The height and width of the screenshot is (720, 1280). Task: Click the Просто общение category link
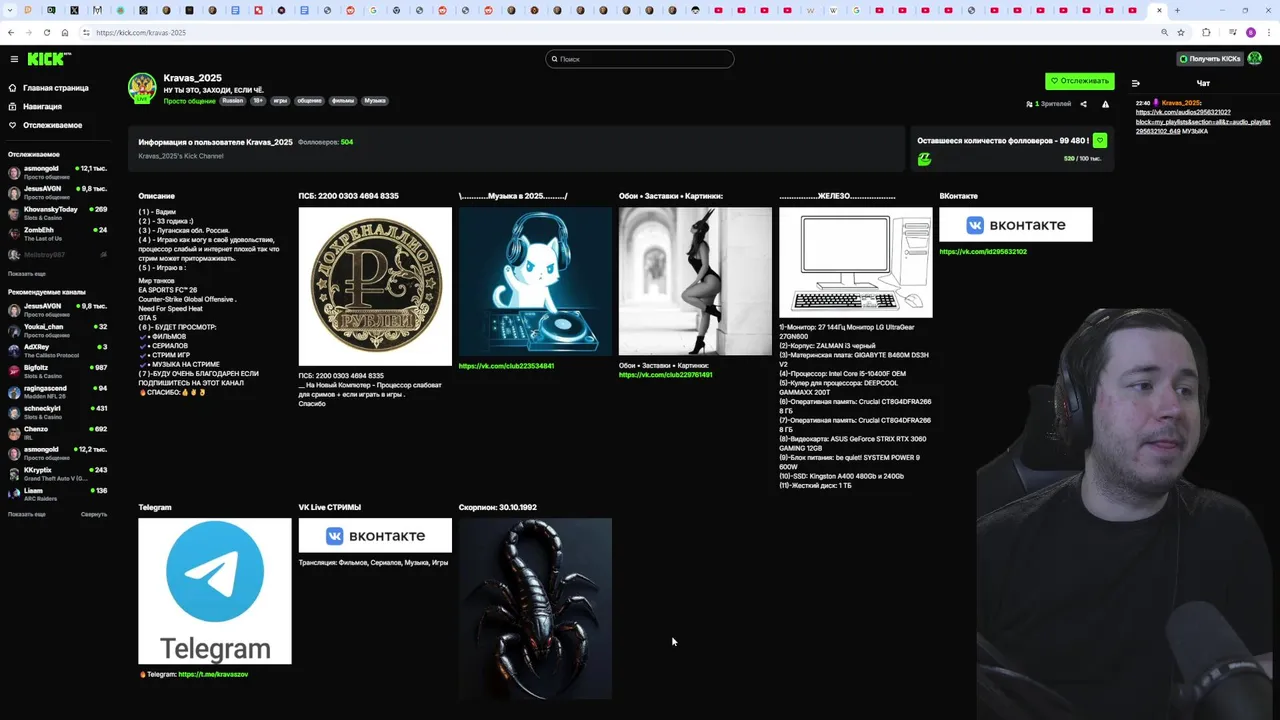click(x=189, y=101)
